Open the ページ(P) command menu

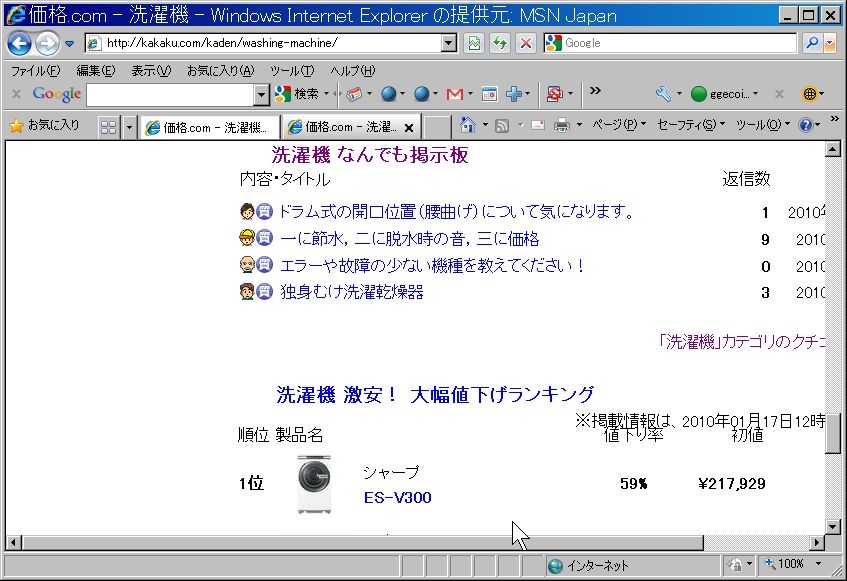tap(619, 125)
